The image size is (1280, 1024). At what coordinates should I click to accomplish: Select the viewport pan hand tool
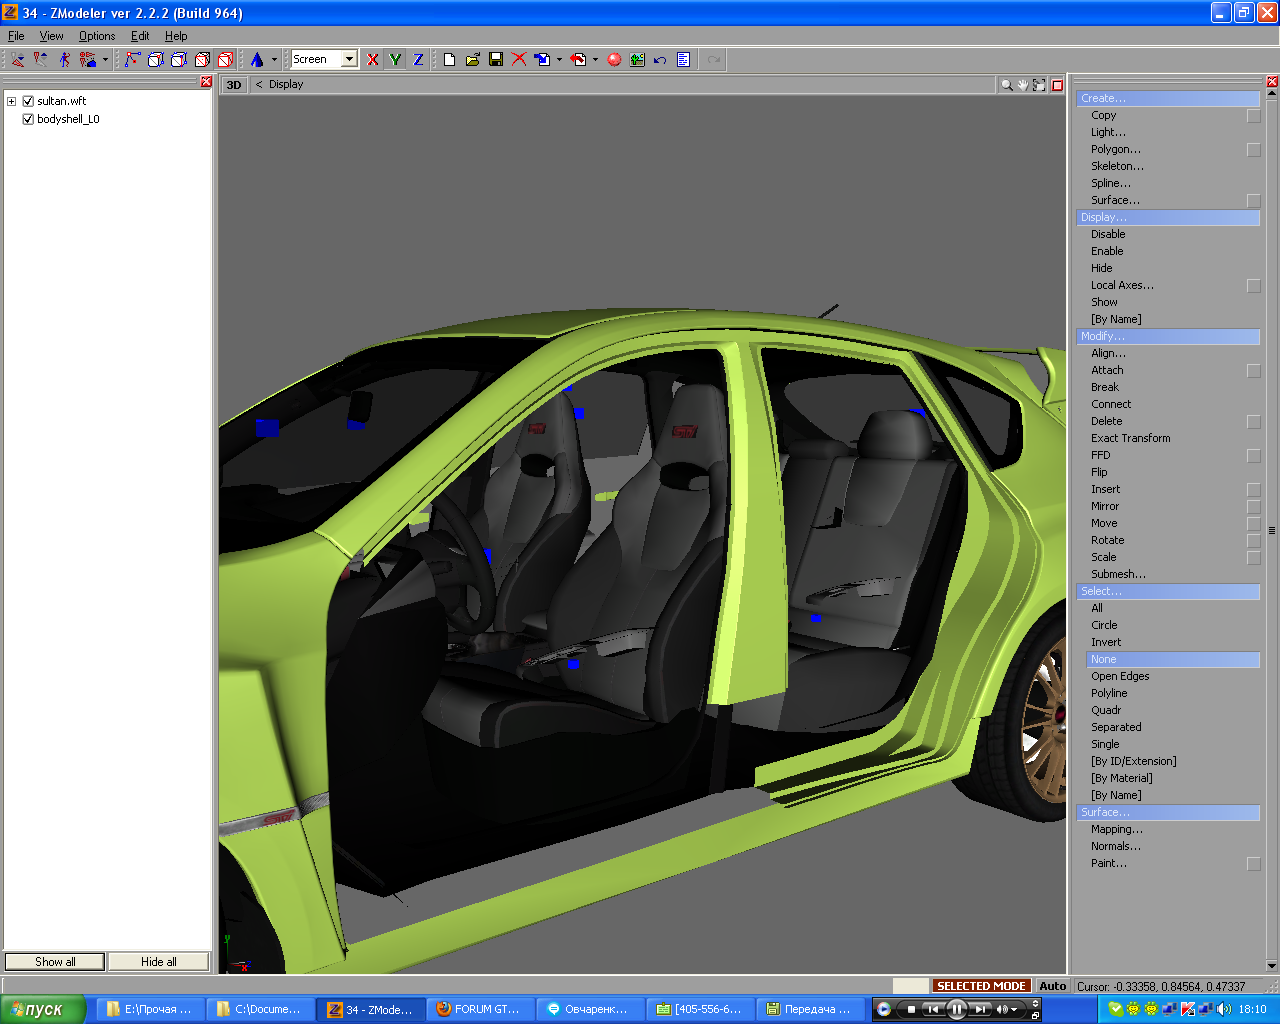1023,85
